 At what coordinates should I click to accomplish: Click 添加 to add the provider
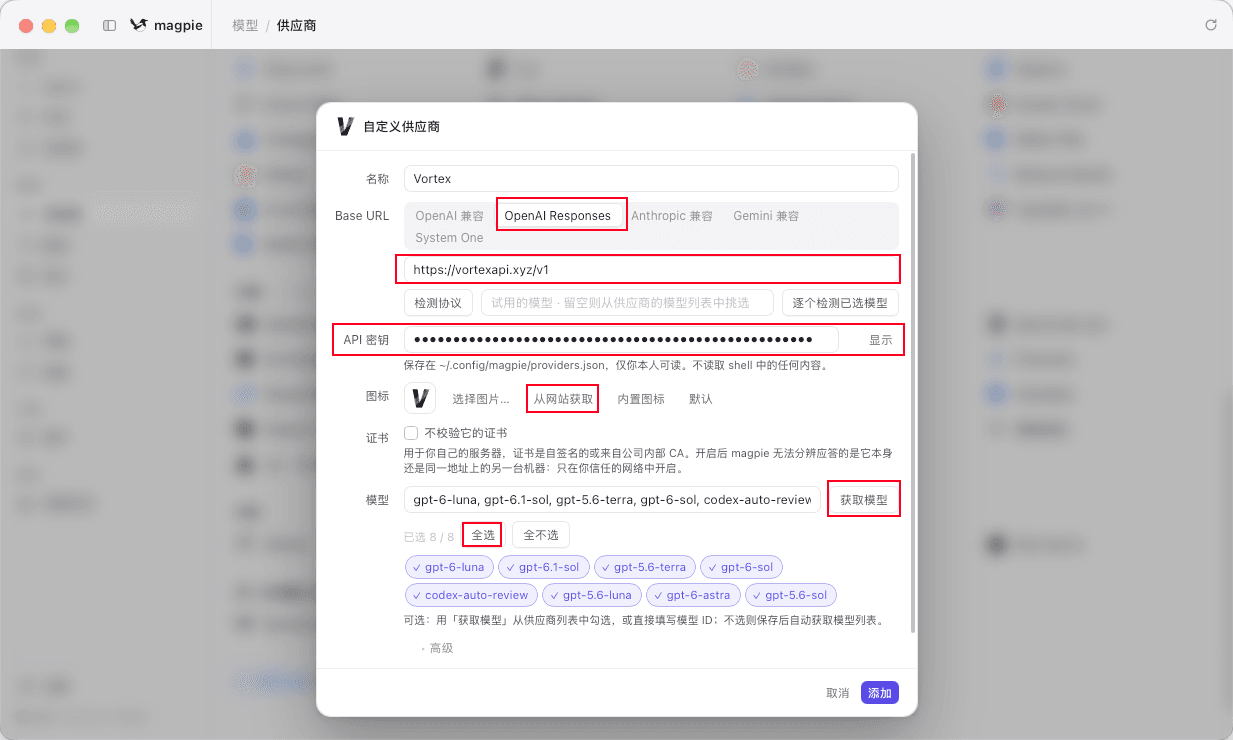880,693
